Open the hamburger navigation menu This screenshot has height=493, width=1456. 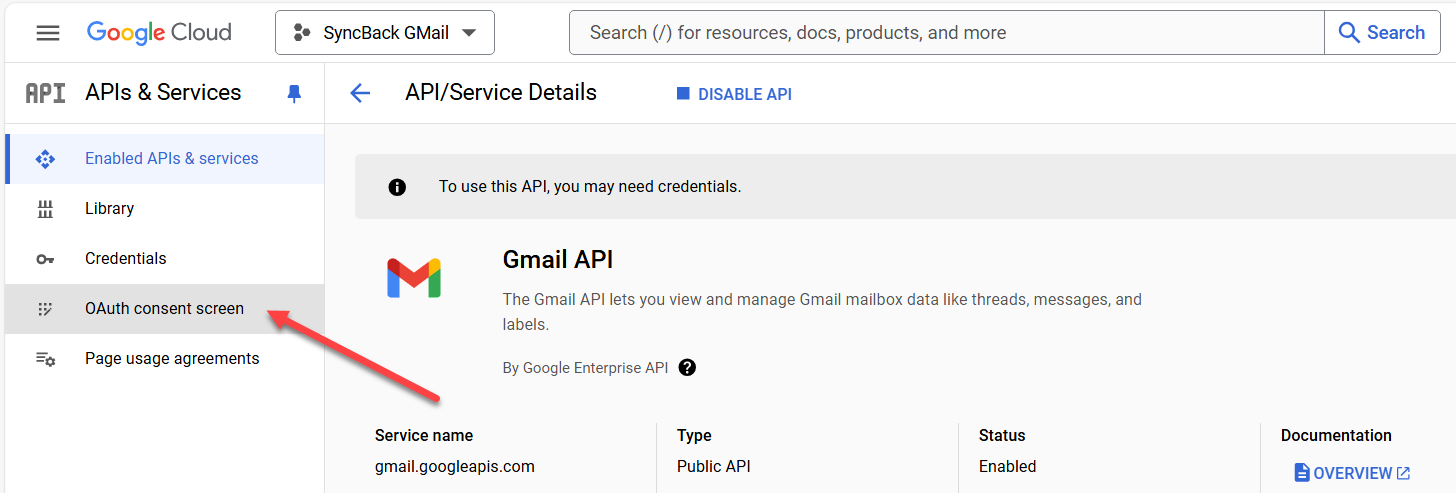(x=47, y=33)
